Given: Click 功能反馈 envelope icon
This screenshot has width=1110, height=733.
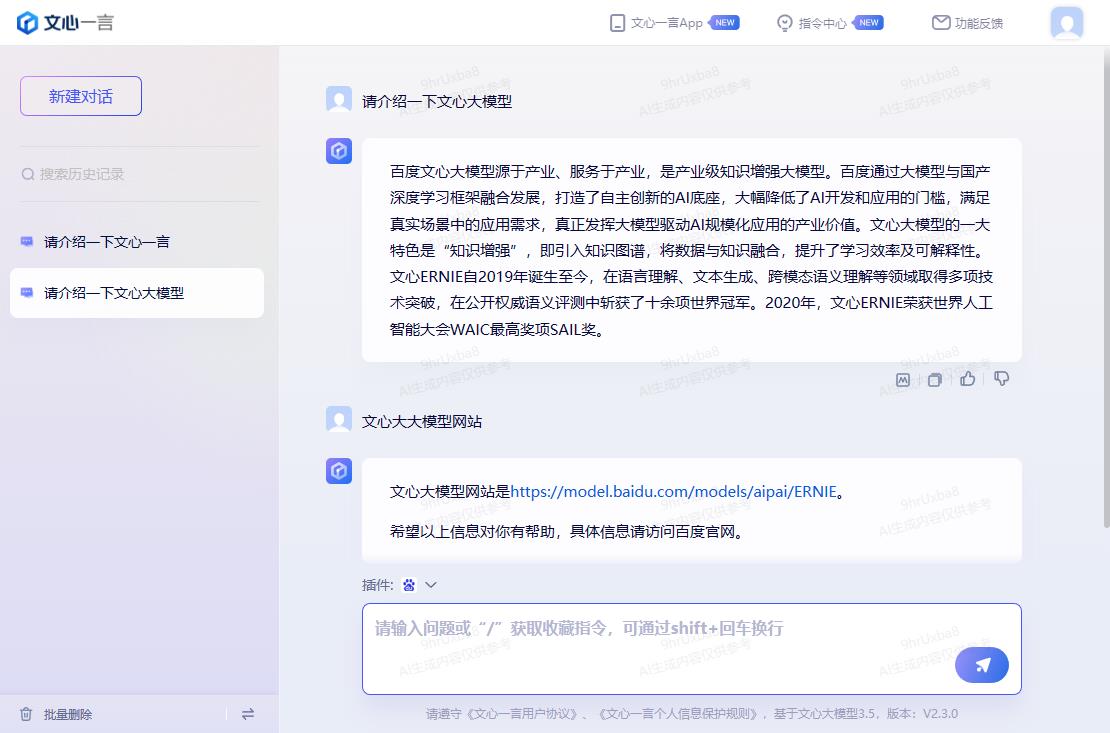Looking at the screenshot, I should click(x=941, y=23).
